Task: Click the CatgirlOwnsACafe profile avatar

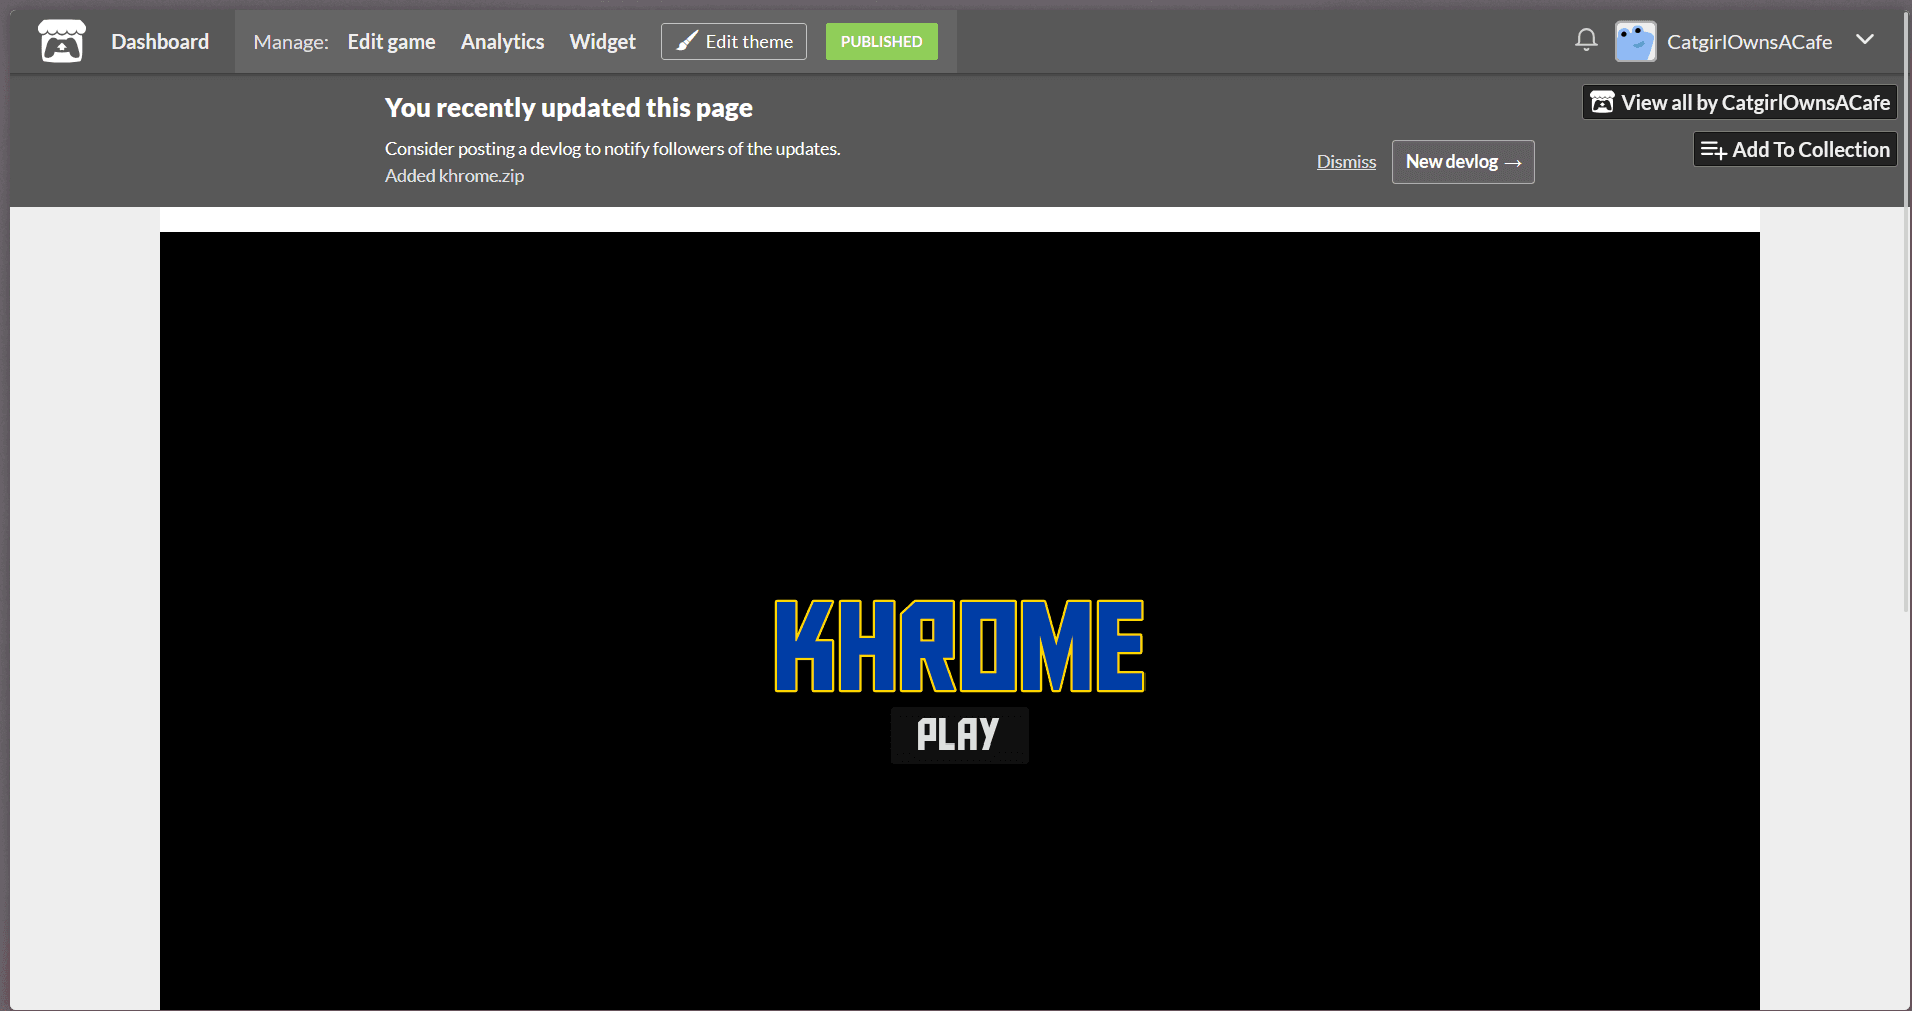Action: click(1635, 42)
